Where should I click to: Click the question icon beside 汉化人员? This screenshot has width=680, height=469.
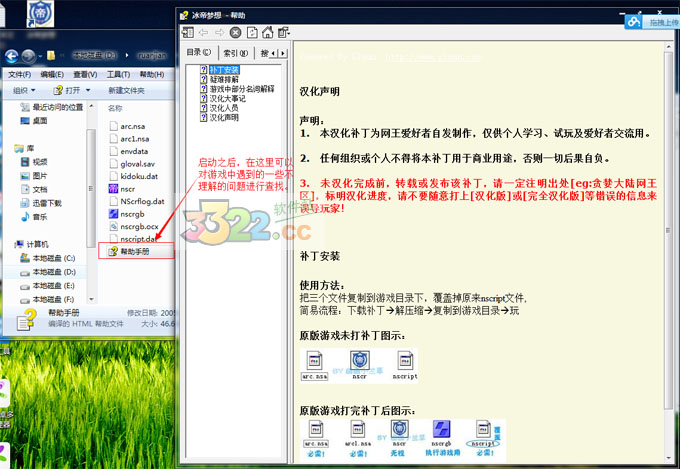[x=204, y=108]
